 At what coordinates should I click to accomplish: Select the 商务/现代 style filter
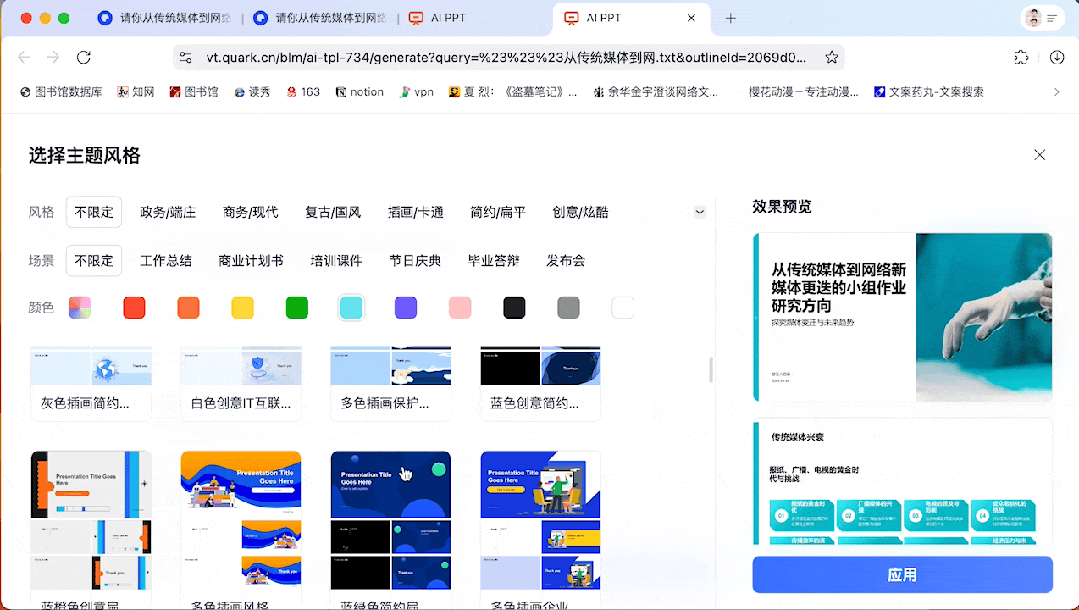click(249, 211)
